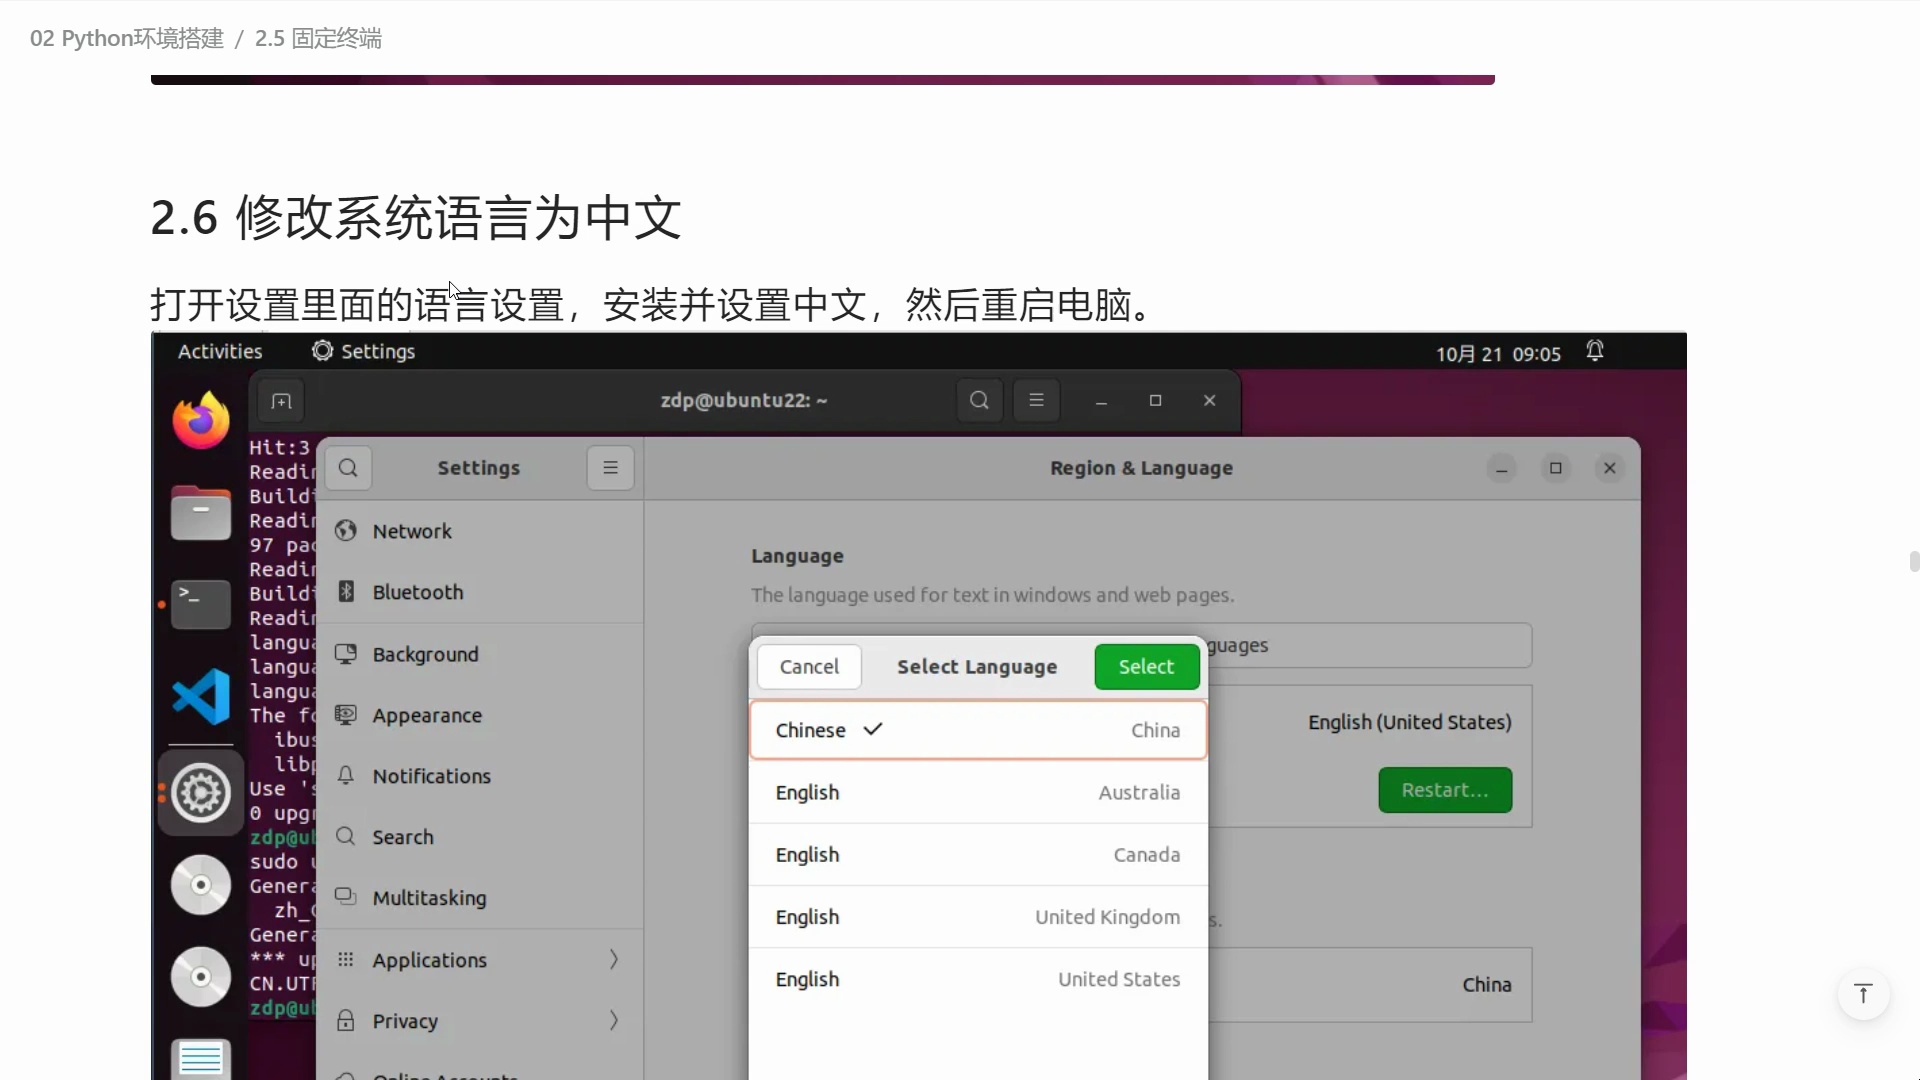Click the scroll-to-top arrow button
The width and height of the screenshot is (1920, 1080).
[1863, 994]
